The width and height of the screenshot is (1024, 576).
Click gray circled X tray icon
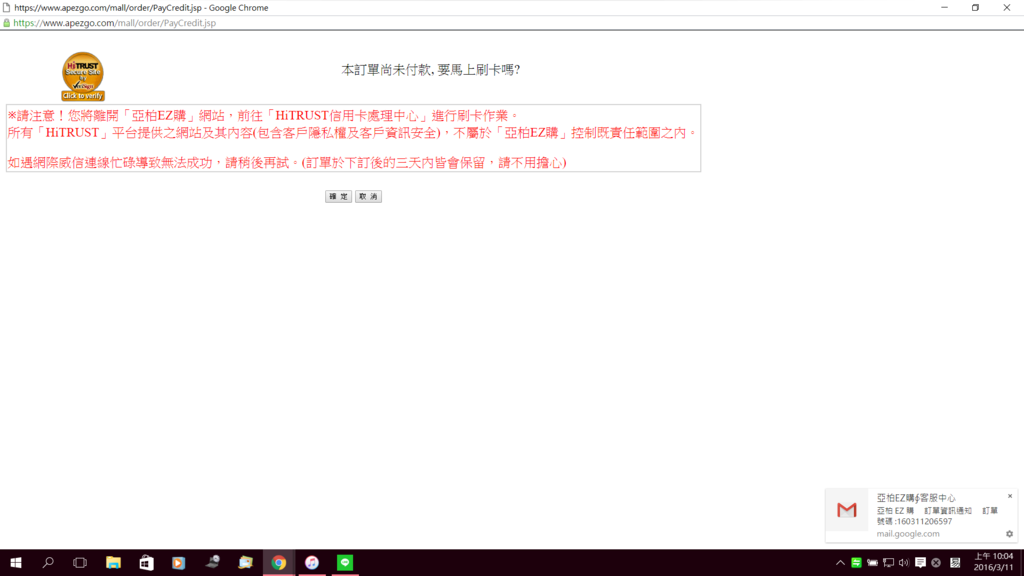click(x=936, y=562)
